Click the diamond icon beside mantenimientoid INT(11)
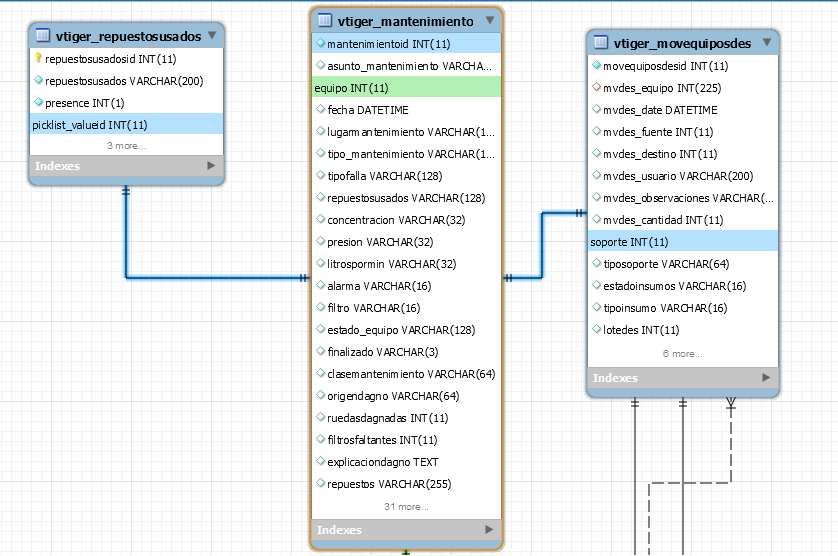 pyautogui.click(x=321, y=43)
